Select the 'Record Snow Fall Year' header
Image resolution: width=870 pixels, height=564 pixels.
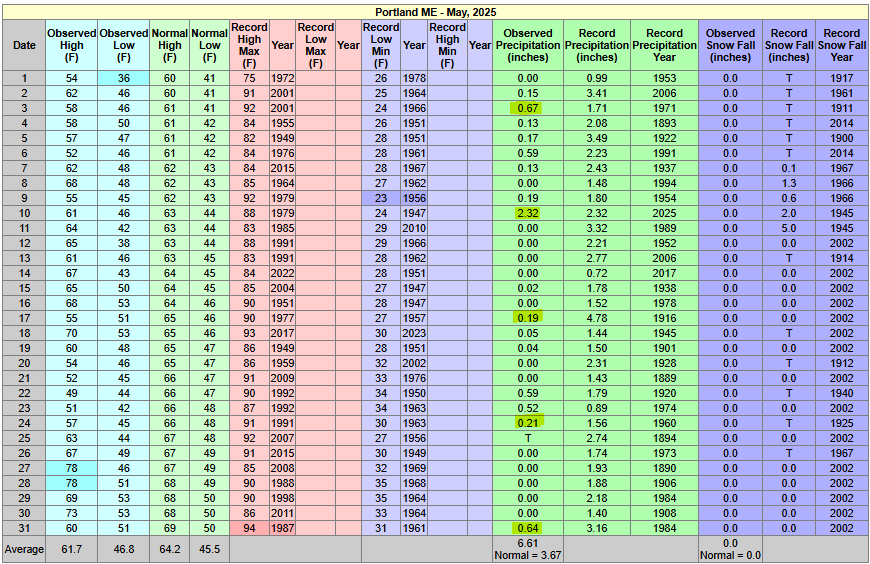click(x=841, y=45)
